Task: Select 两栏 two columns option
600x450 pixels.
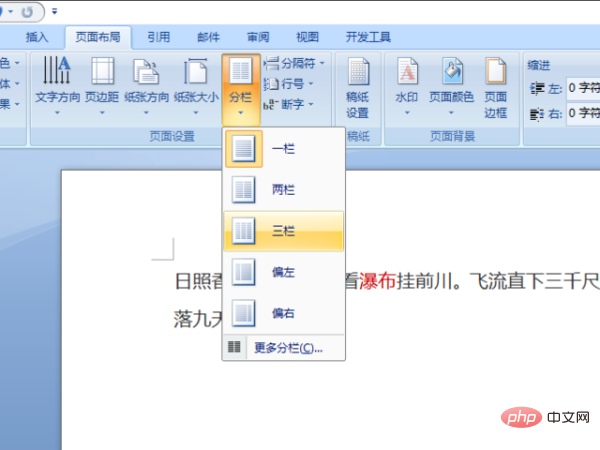Action: (x=283, y=189)
